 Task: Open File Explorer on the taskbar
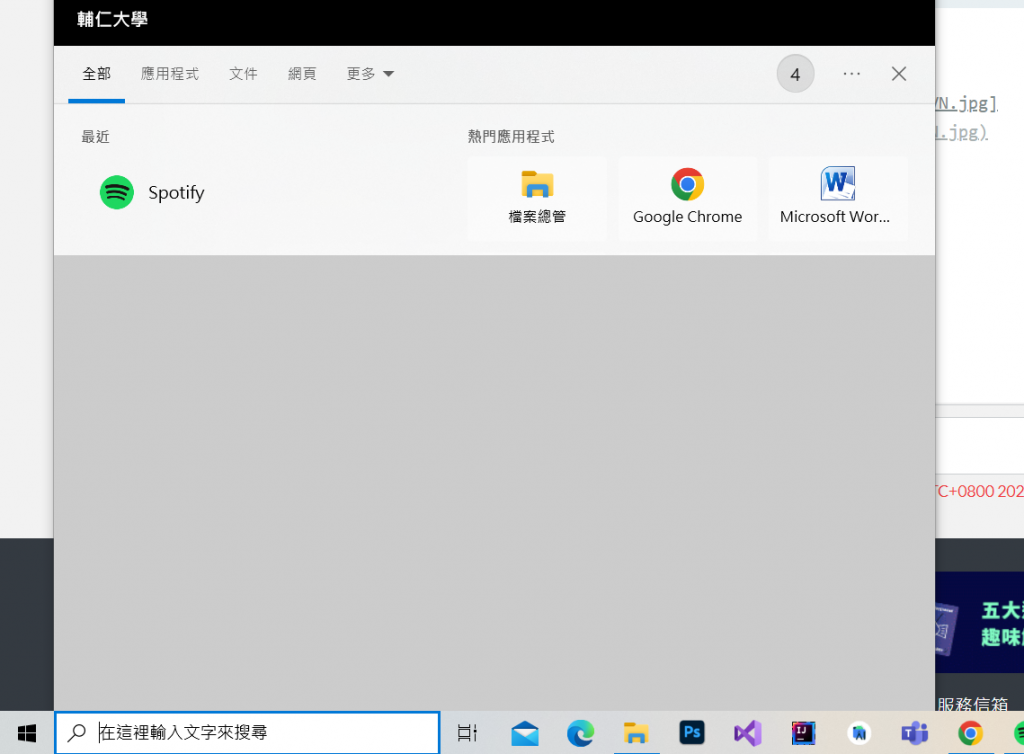(635, 734)
